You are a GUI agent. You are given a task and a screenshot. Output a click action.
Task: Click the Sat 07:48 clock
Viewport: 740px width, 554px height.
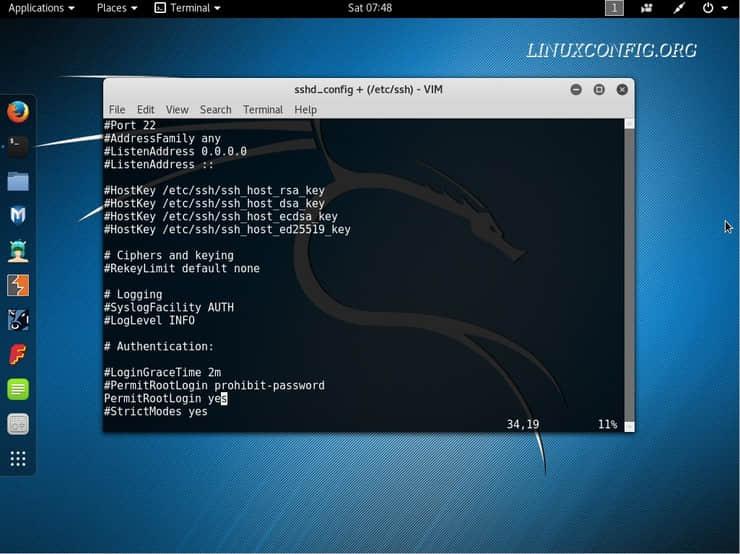[369, 8]
